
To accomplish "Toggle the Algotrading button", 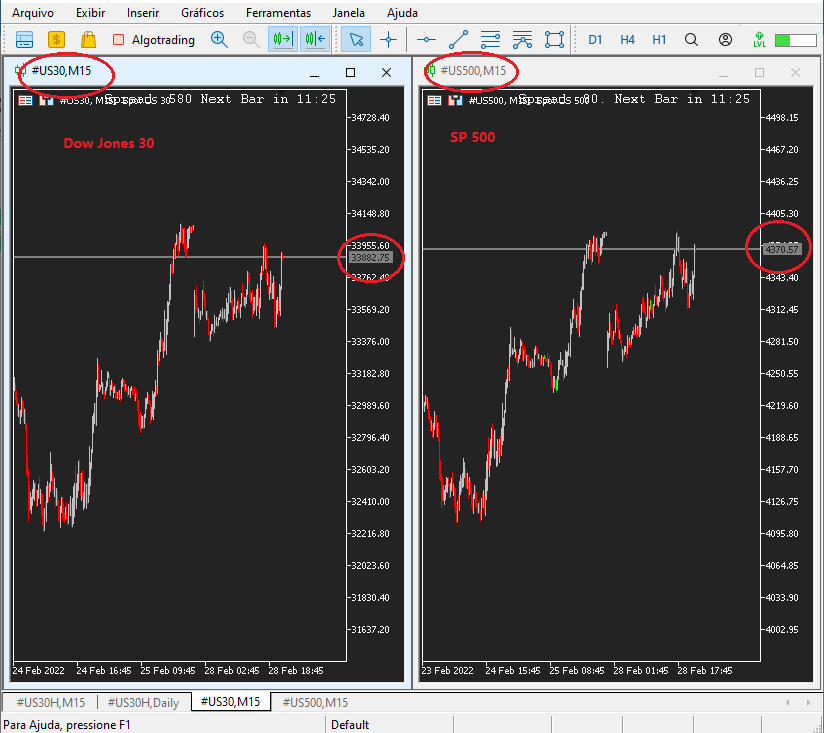I will coord(153,40).
